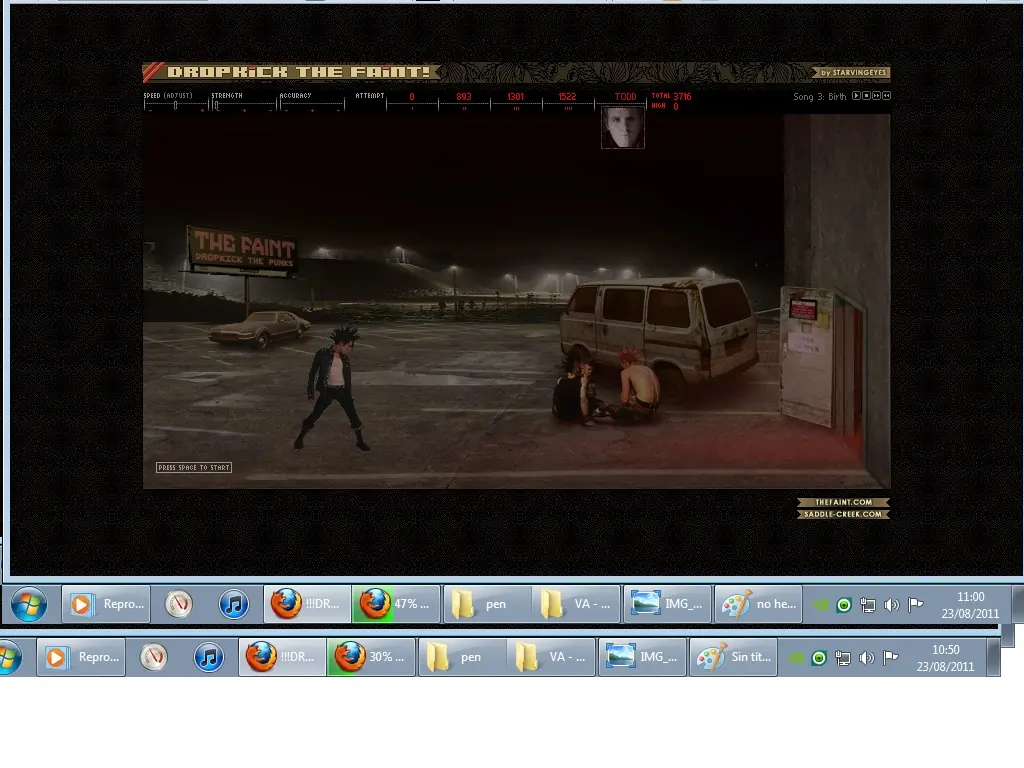Image resolution: width=1024 pixels, height=768 pixels.
Task: Open the clock gadget icon on 11:00 taskbar
Action: pos(178,604)
